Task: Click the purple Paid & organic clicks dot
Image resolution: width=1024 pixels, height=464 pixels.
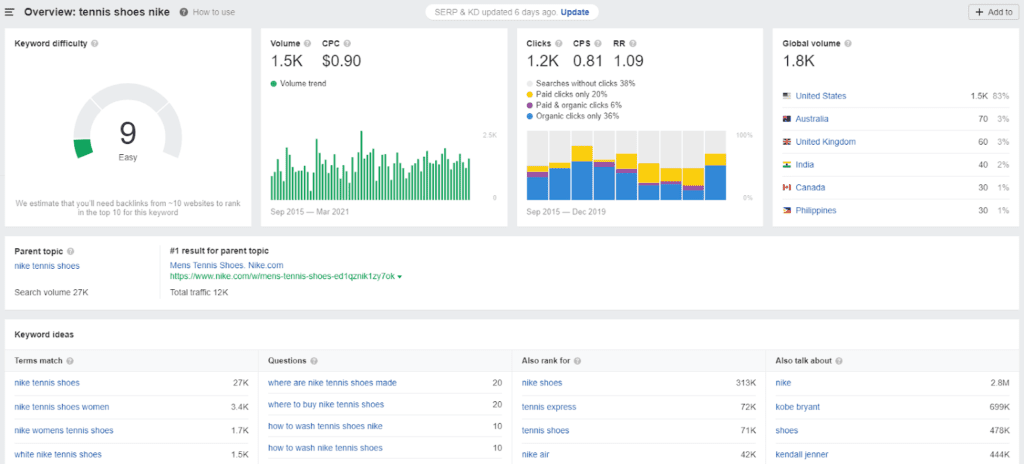Action: pos(530,105)
